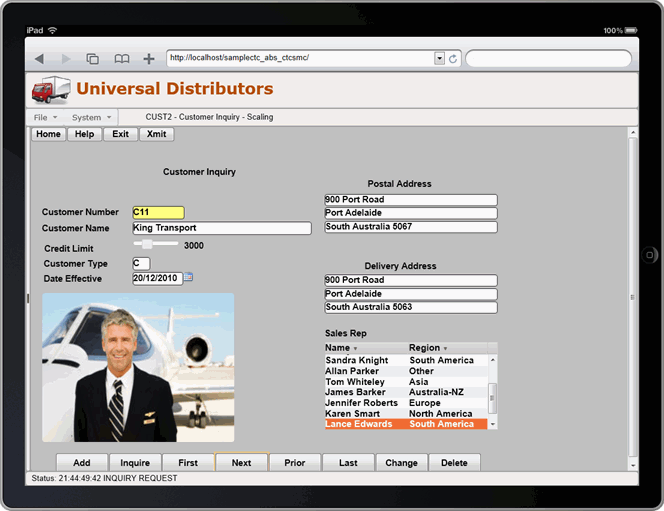This screenshot has width=664, height=511.
Task: Click the Change button
Action: [401, 463]
